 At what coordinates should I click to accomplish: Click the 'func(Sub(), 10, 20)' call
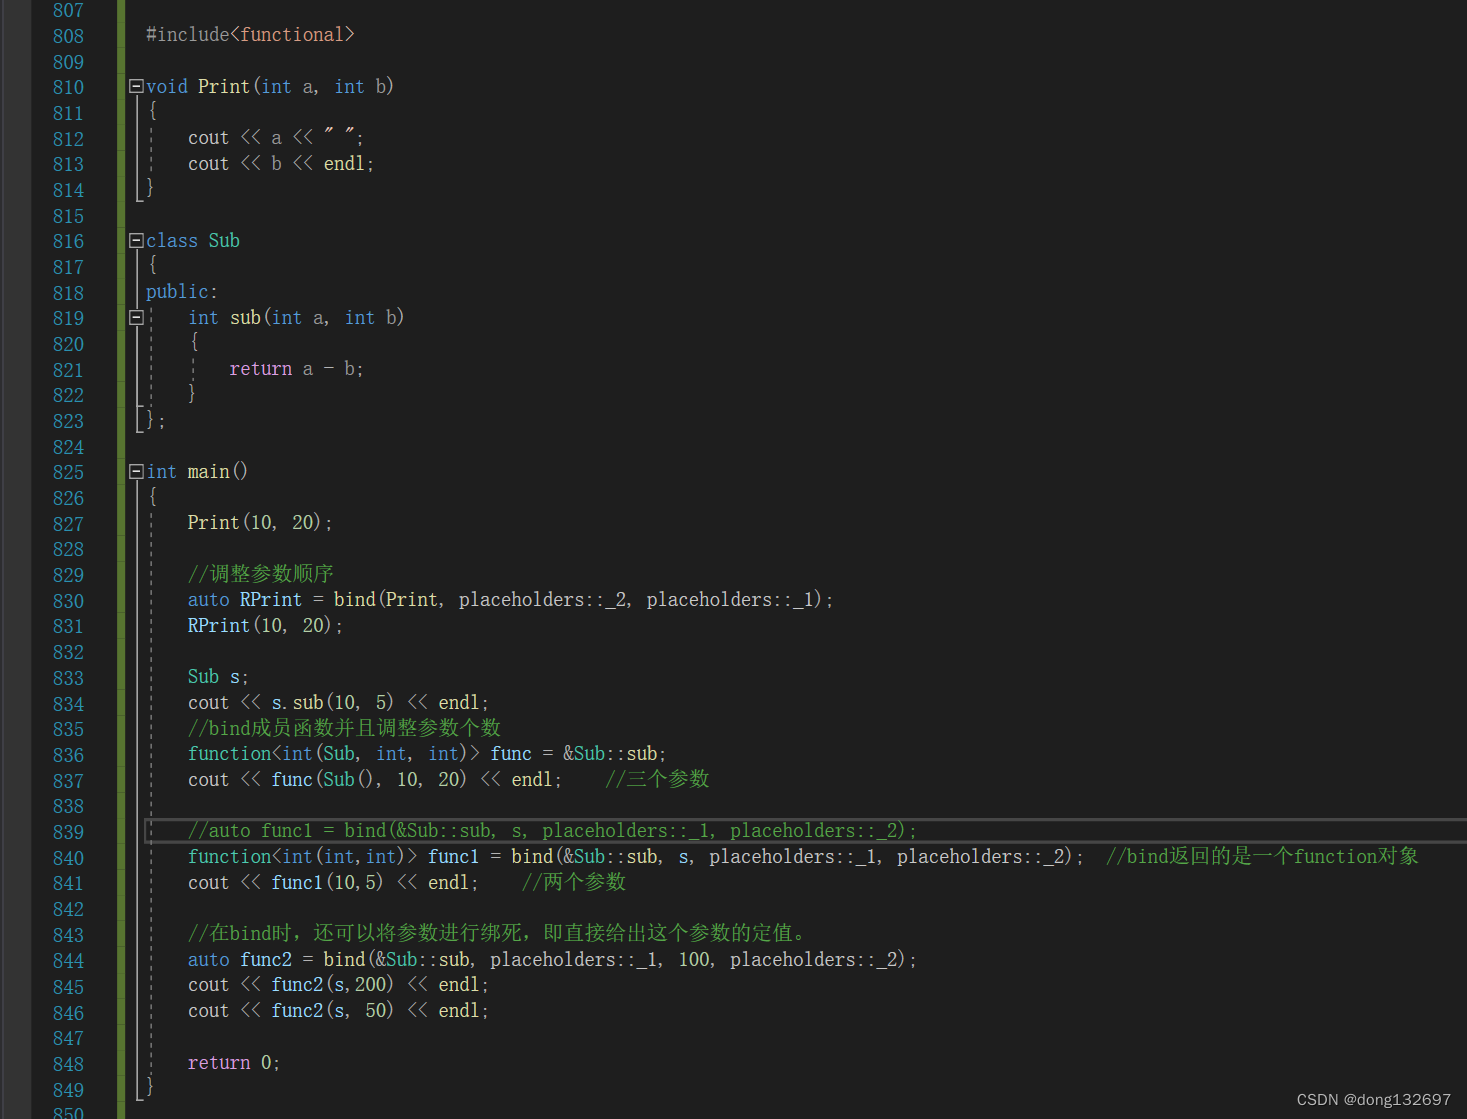click(369, 780)
